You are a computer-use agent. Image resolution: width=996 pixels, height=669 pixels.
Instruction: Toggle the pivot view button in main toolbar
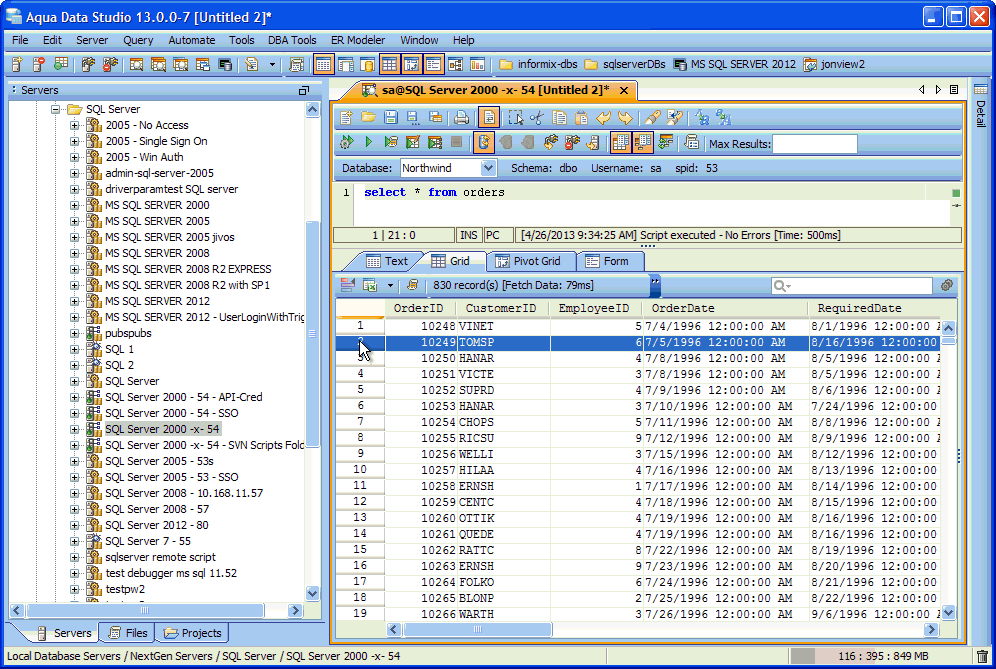(x=412, y=64)
